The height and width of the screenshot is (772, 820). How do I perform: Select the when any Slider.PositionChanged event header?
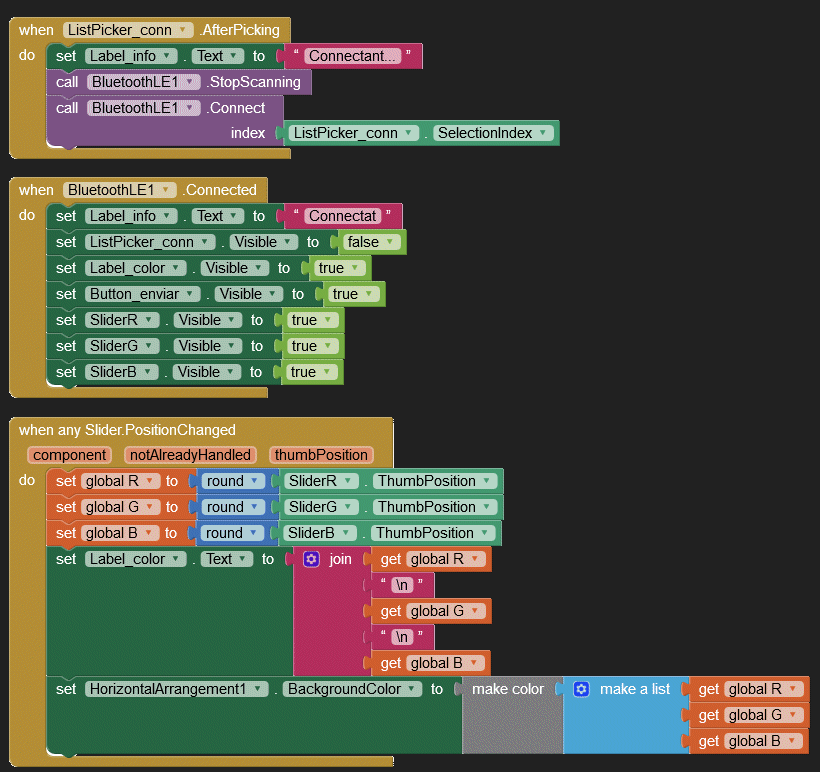point(127,430)
